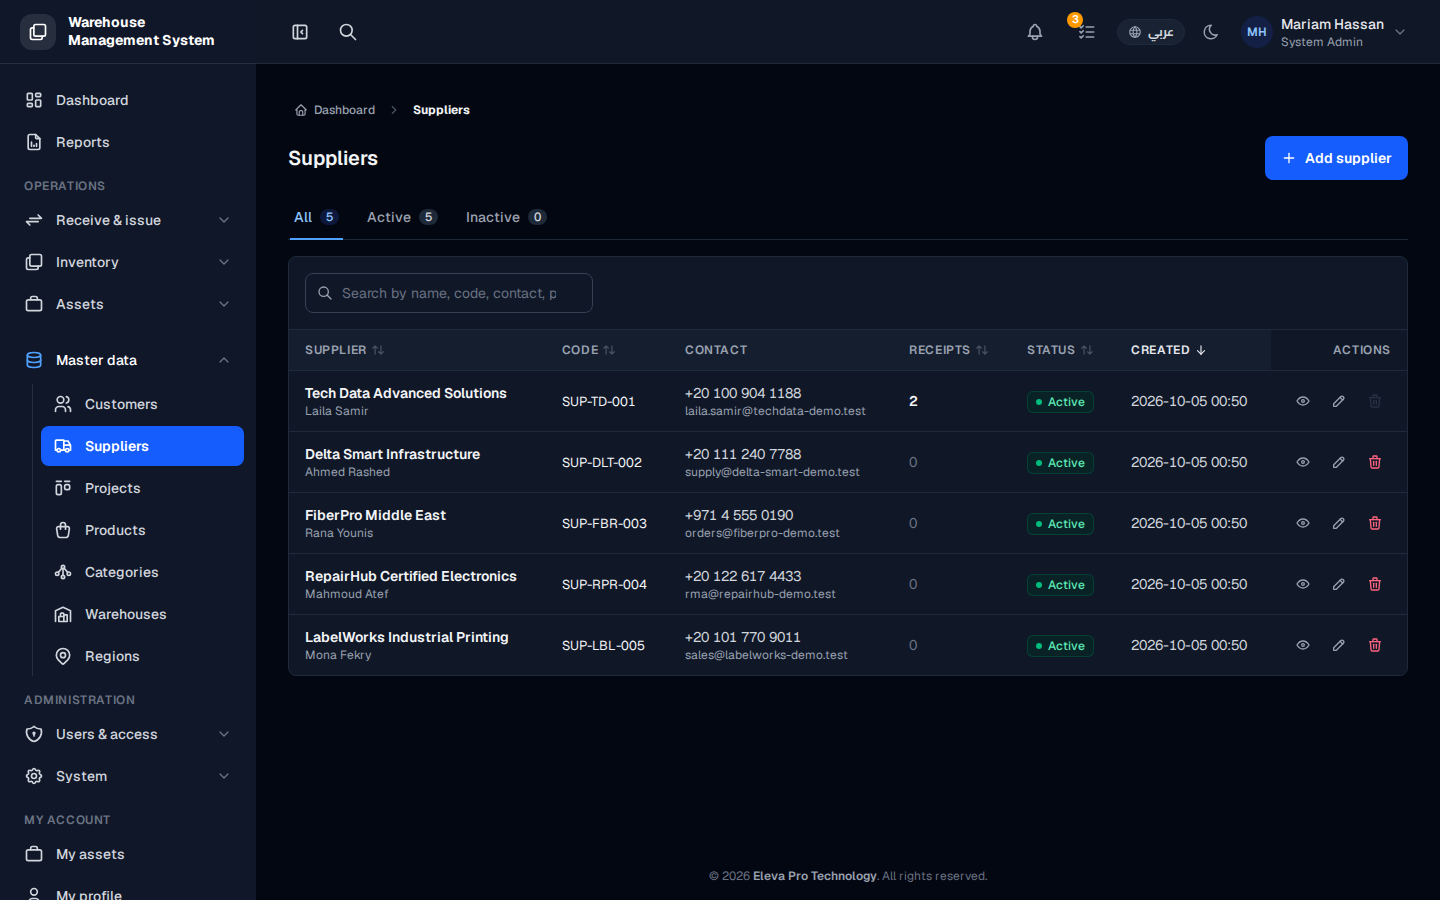Screen dimensions: 1440x900
Task: Edit Delta Smart Infrastructure supplier
Action: pyautogui.click(x=1339, y=462)
